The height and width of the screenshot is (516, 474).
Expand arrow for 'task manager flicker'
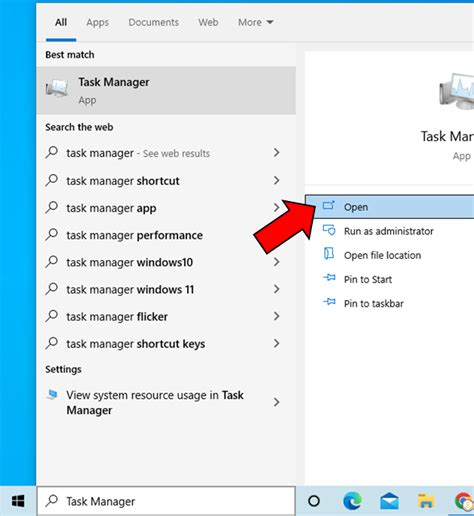[276, 316]
